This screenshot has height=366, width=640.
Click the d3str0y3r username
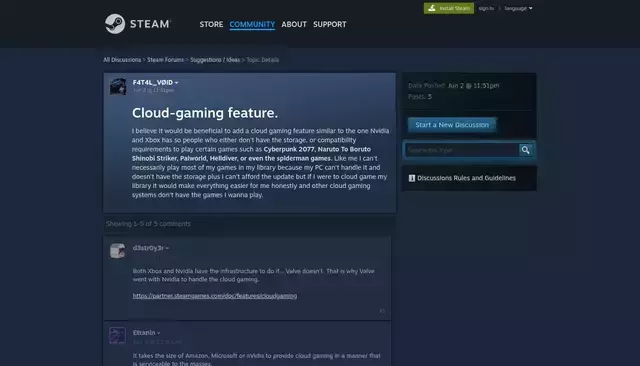tap(148, 248)
